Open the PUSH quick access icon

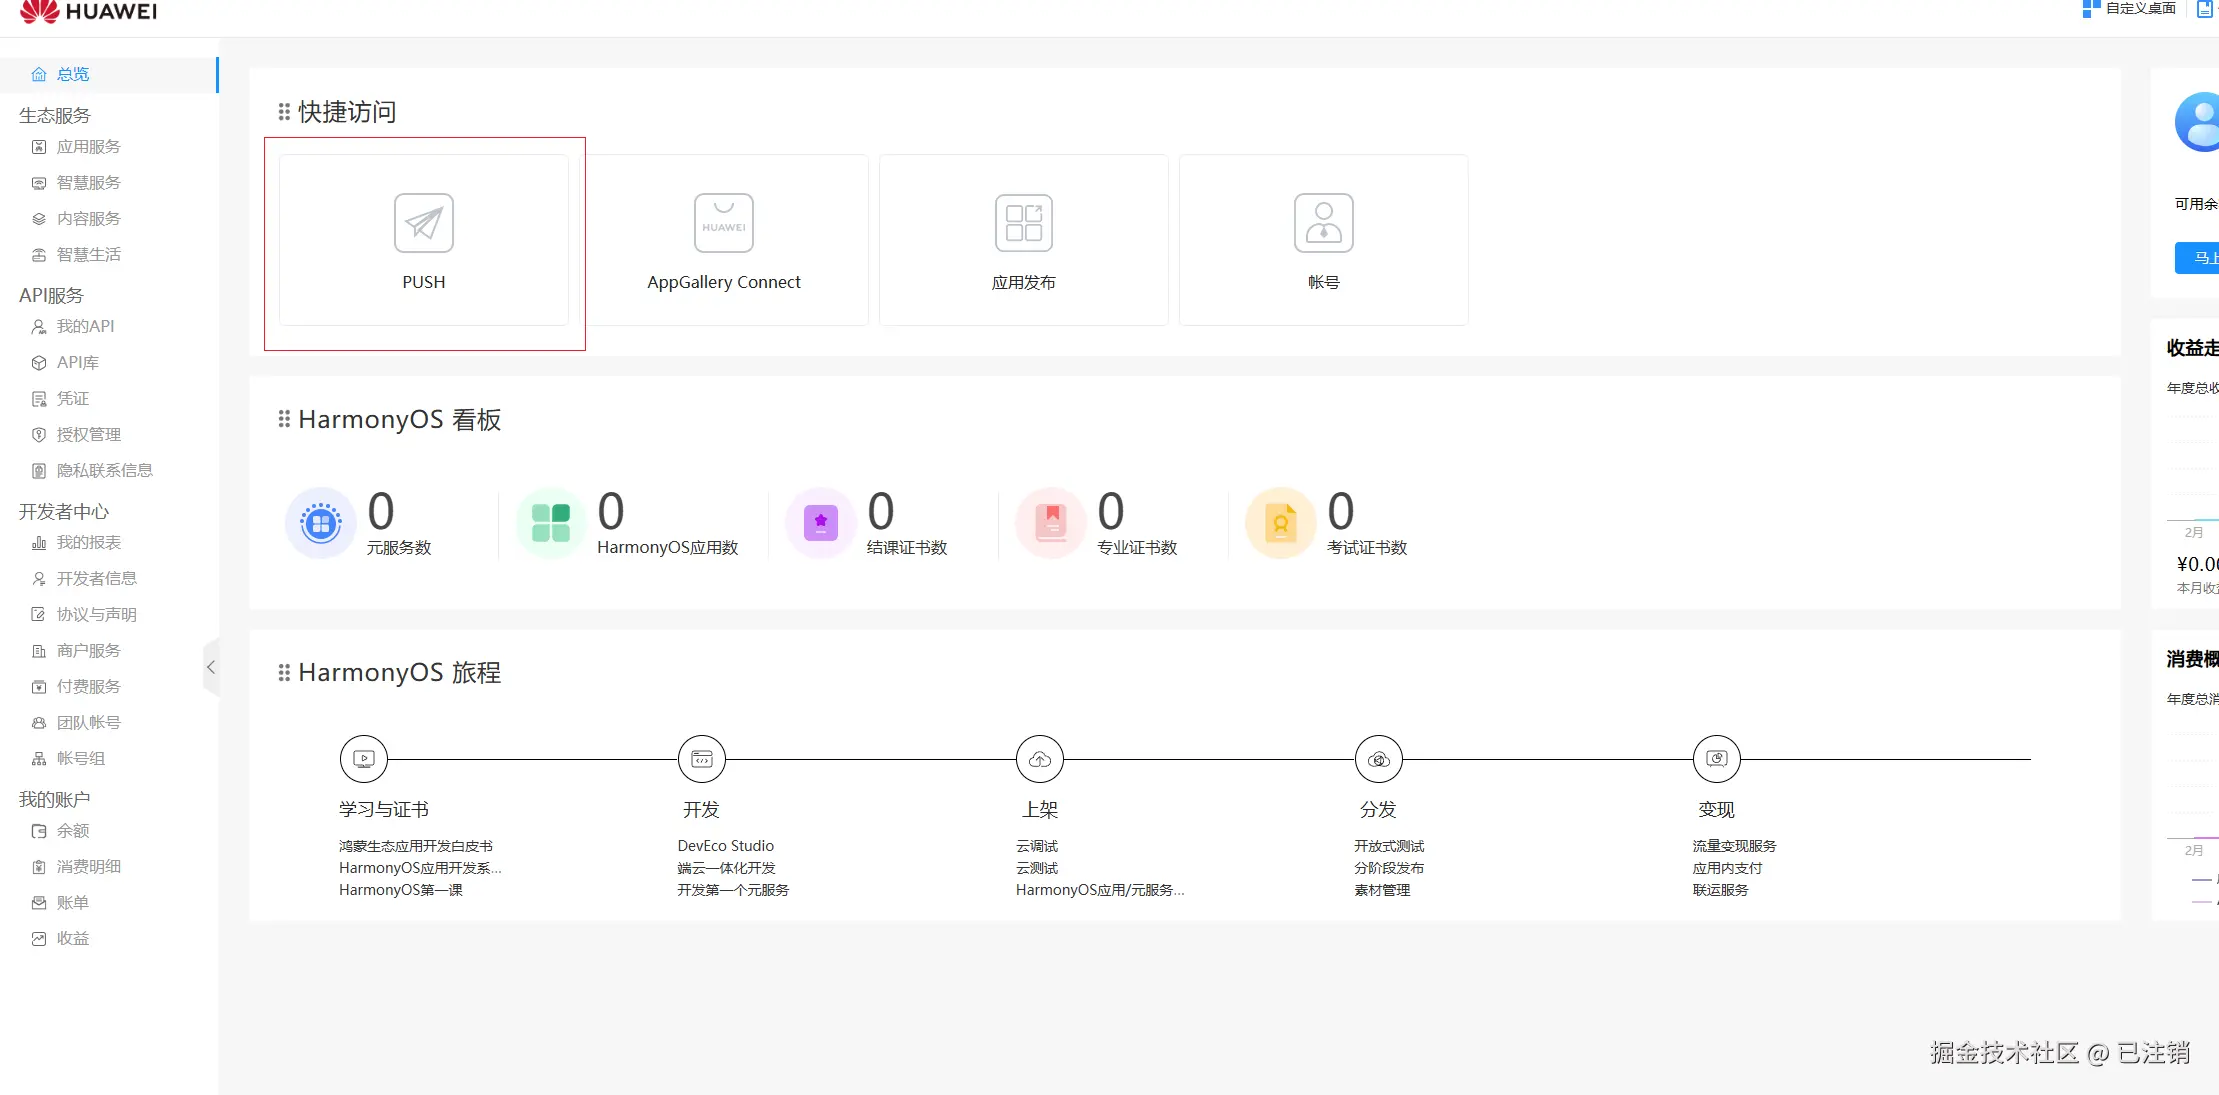click(423, 223)
